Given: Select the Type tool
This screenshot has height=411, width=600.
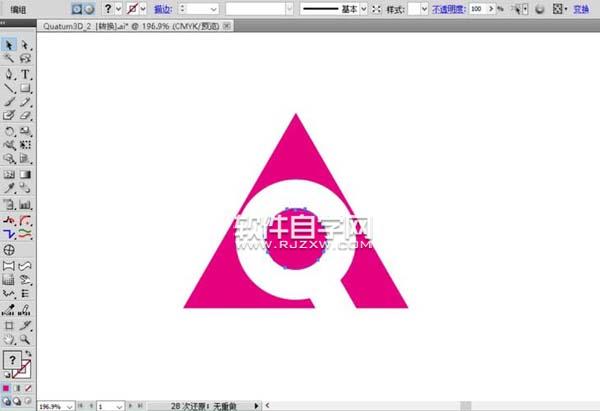Looking at the screenshot, I should [x=25, y=74].
